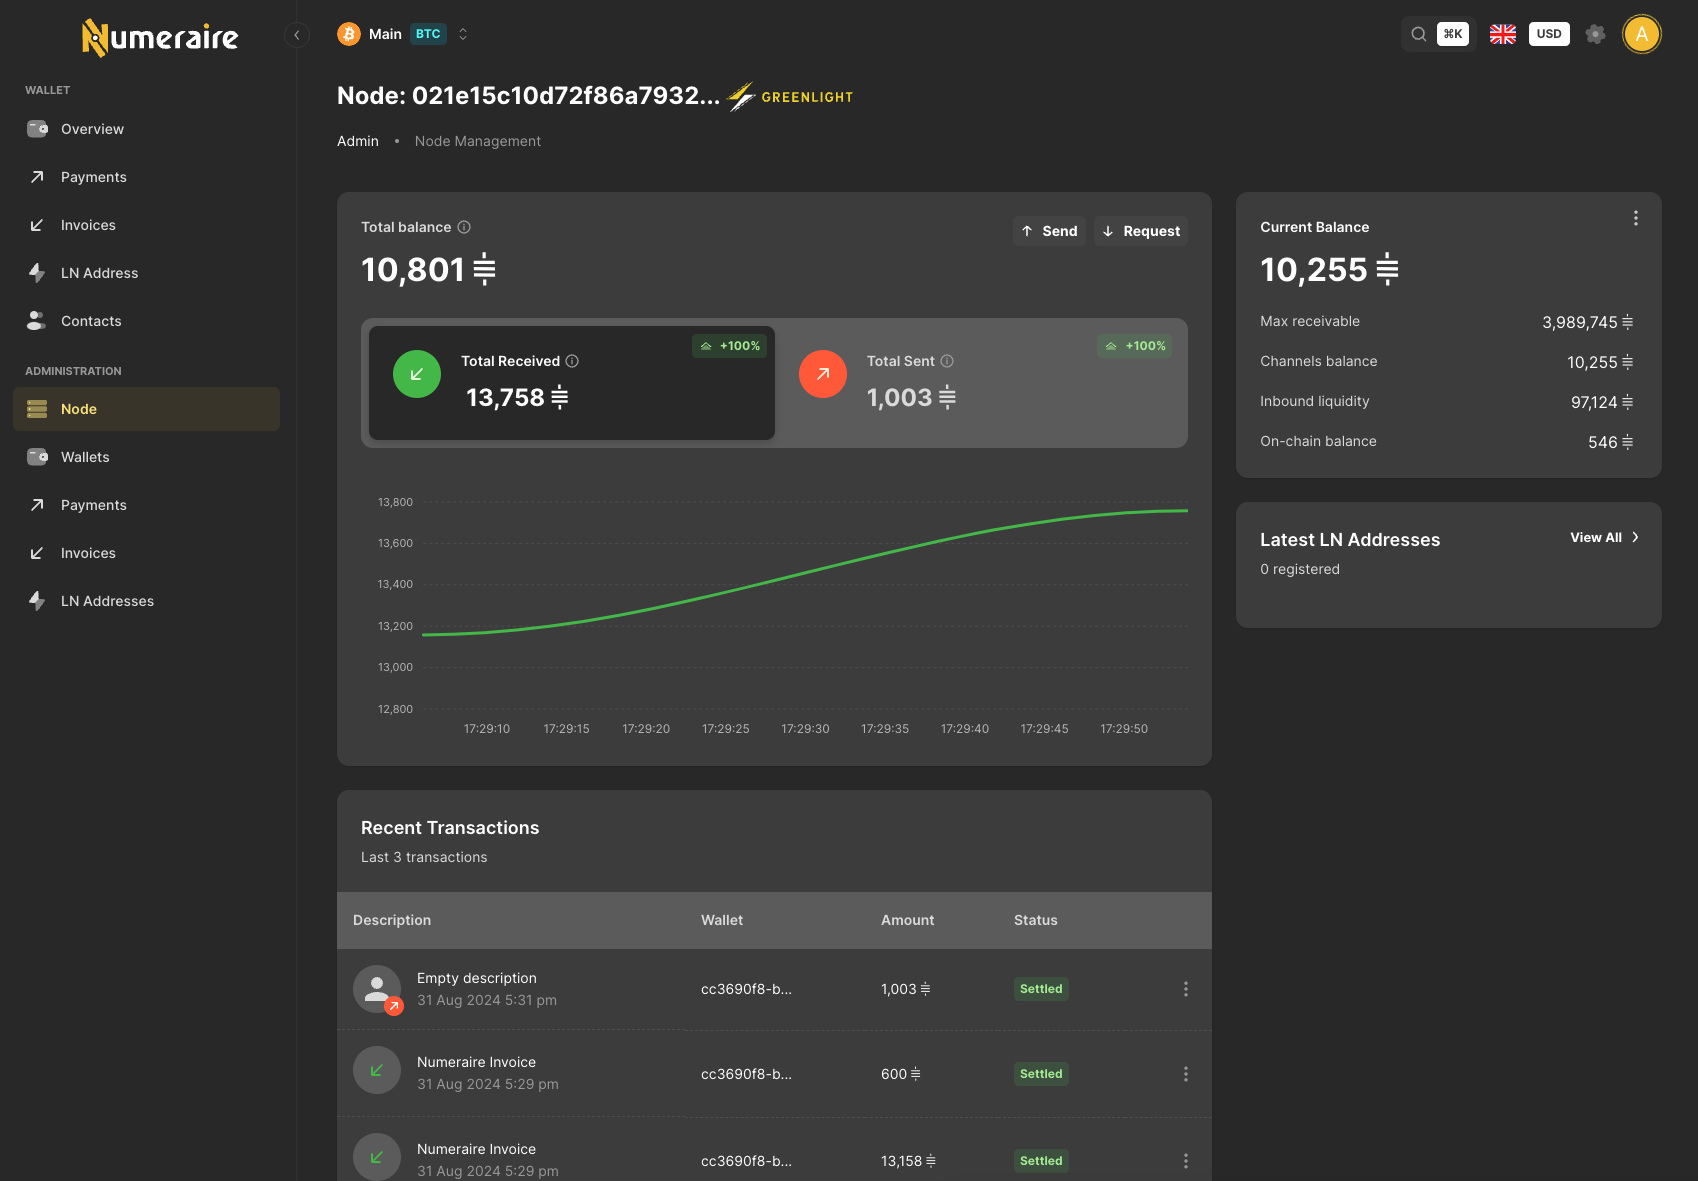The height and width of the screenshot is (1181, 1698).
Task: Open settings gear icon
Action: (1596, 34)
